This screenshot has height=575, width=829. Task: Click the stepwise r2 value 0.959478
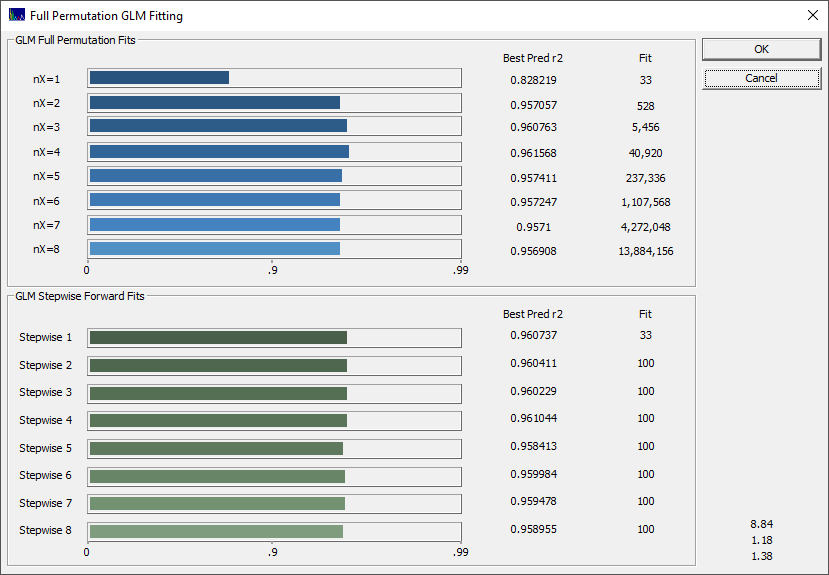pos(533,502)
